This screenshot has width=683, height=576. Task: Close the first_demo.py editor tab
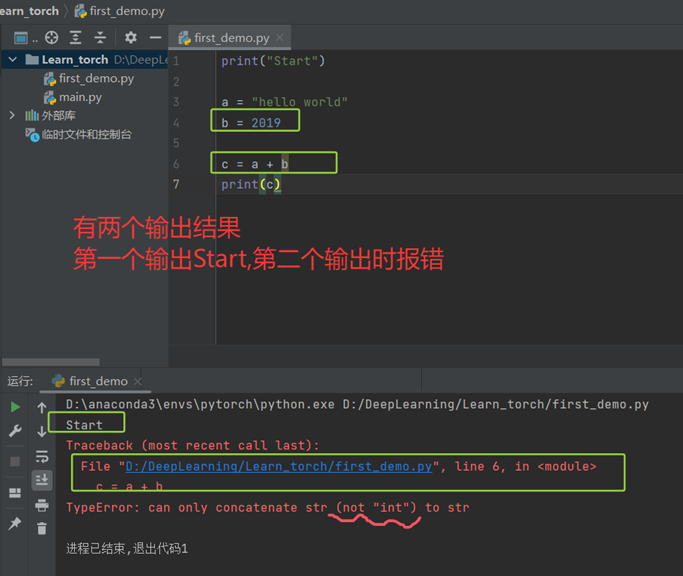[x=280, y=38]
